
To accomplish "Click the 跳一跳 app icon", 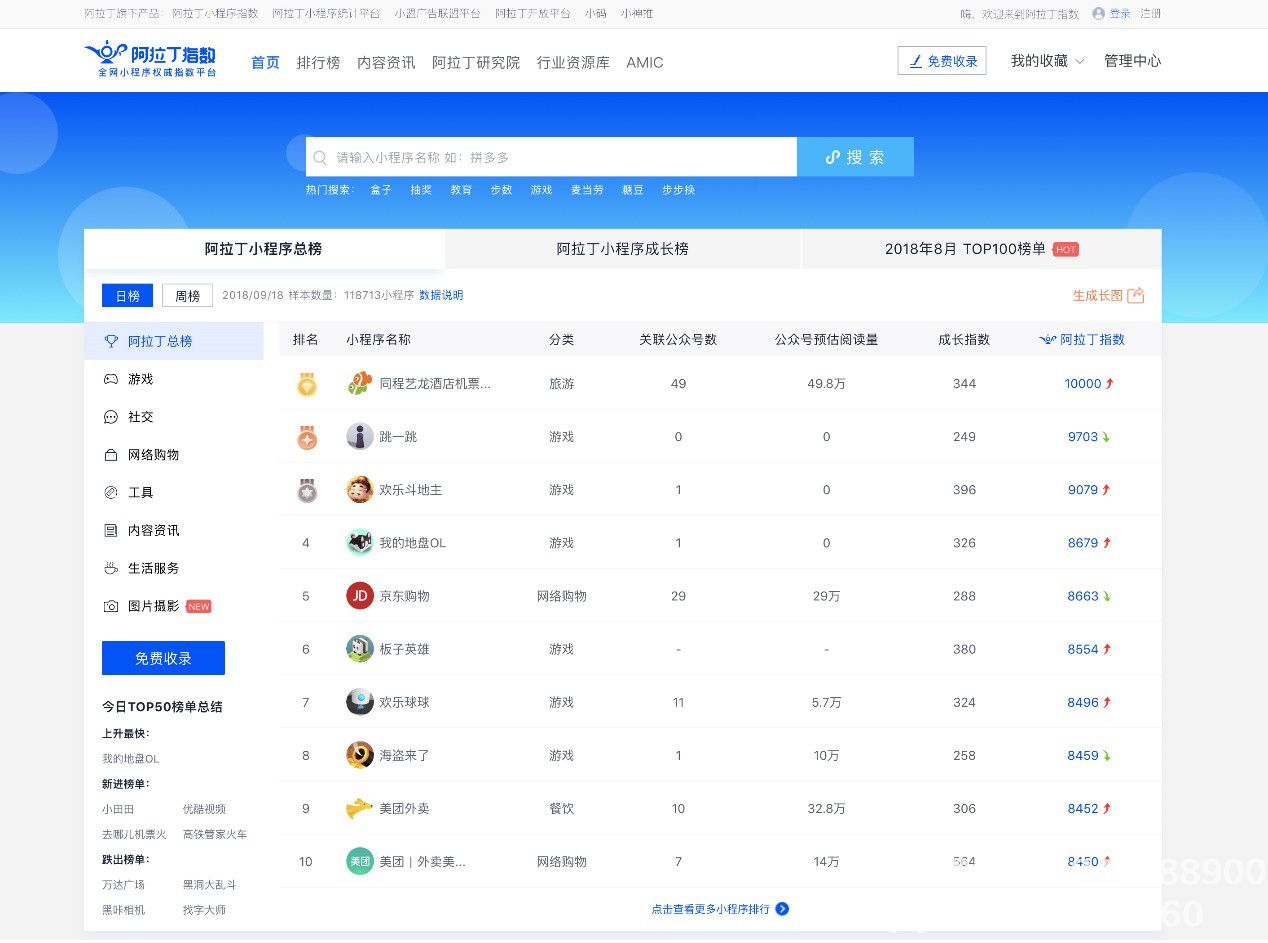I will pos(360,436).
